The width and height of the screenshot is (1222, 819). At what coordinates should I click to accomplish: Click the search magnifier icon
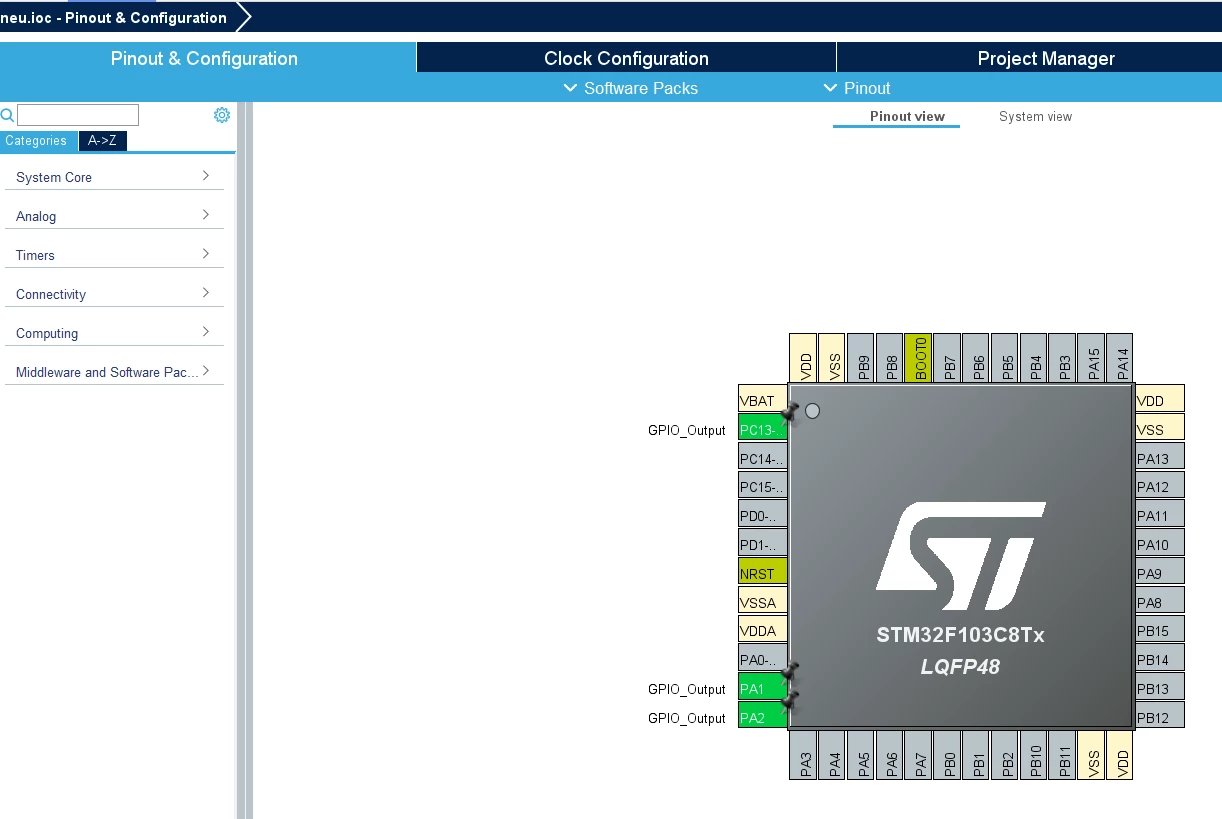pyautogui.click(x=7, y=115)
